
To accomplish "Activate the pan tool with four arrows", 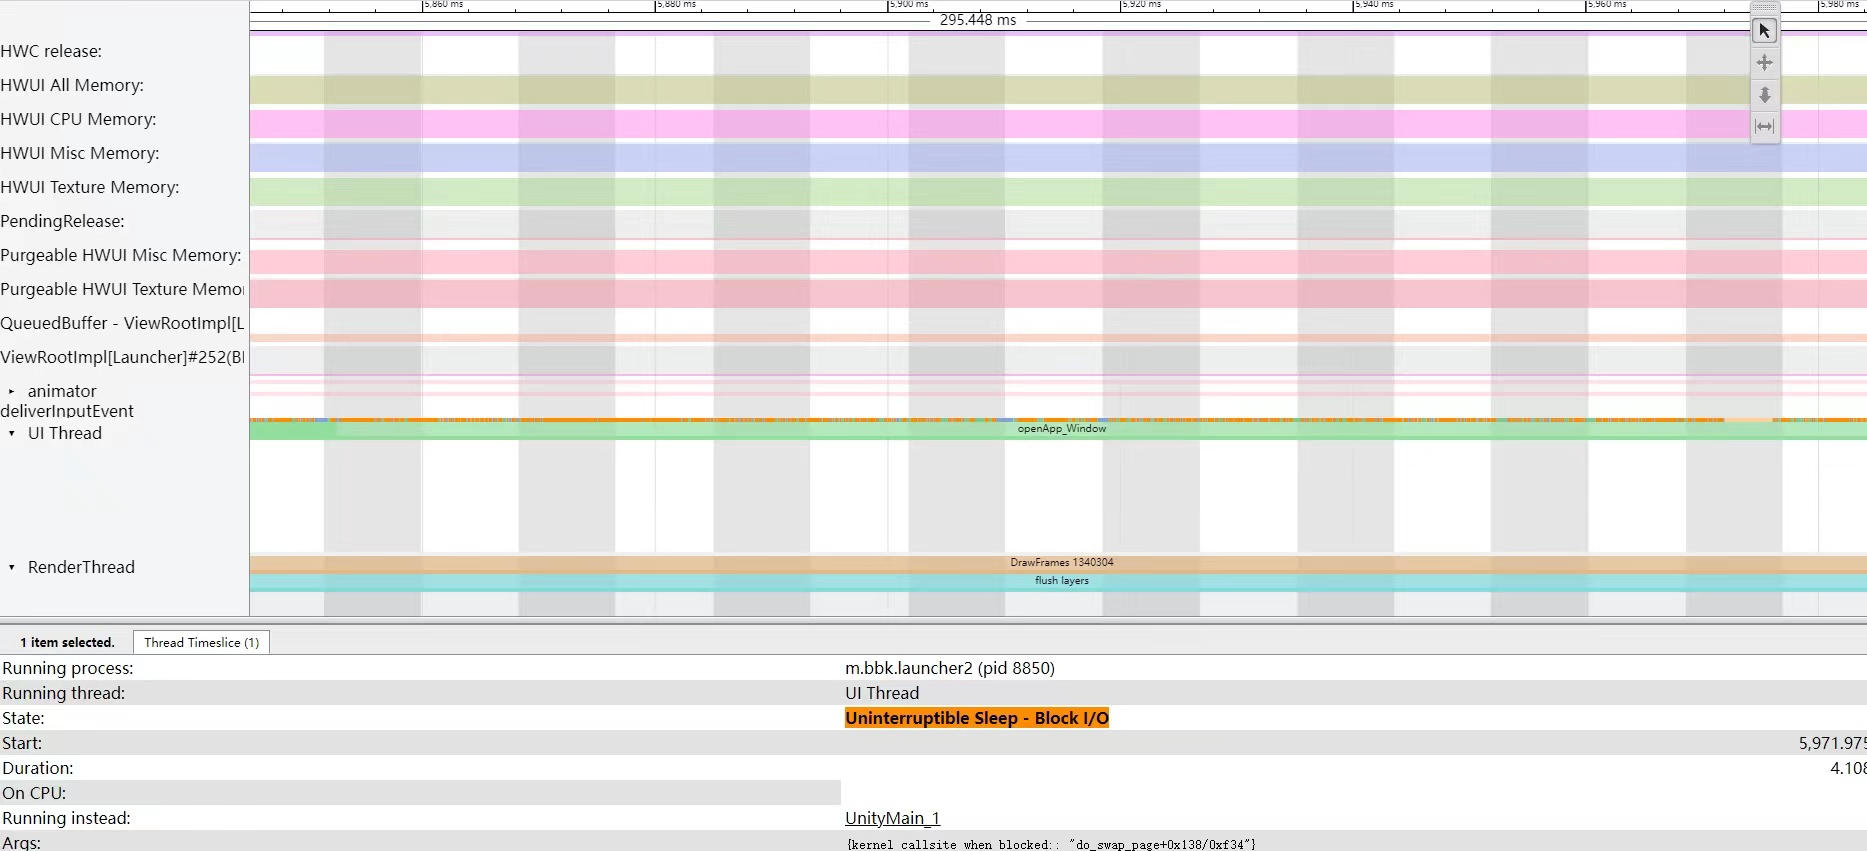I will click(x=1764, y=63).
